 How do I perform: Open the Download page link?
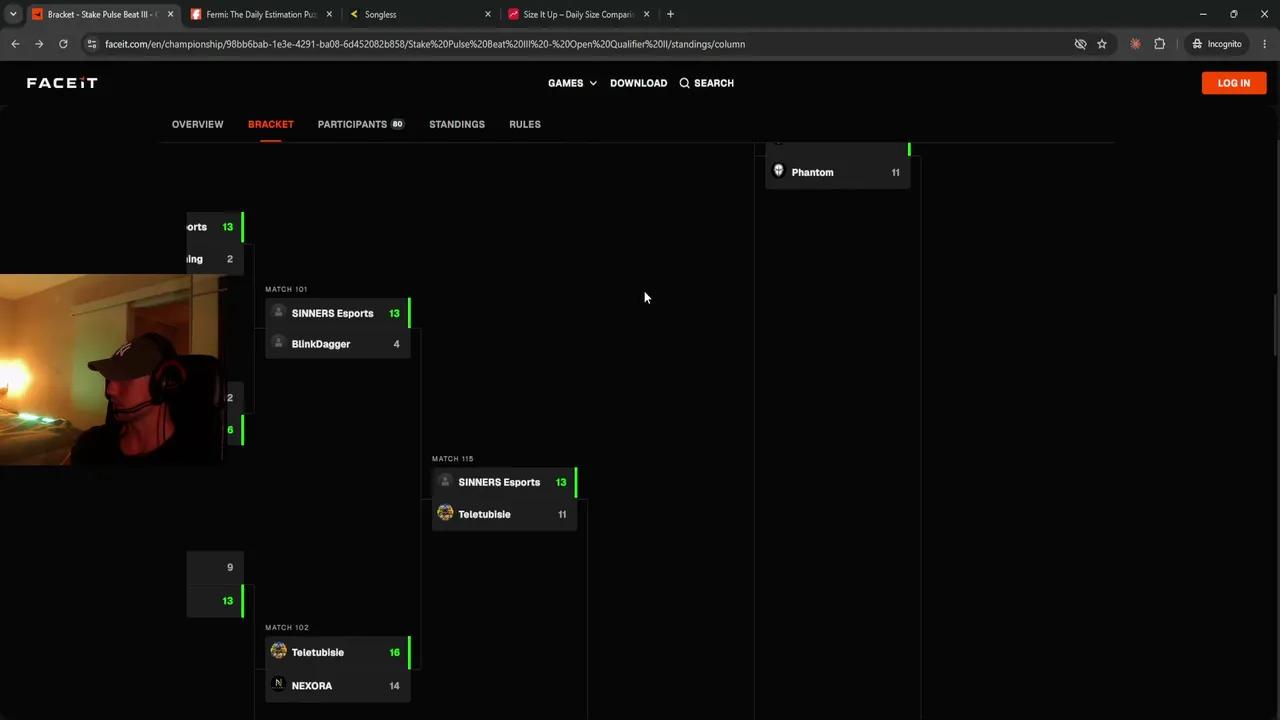[638, 83]
